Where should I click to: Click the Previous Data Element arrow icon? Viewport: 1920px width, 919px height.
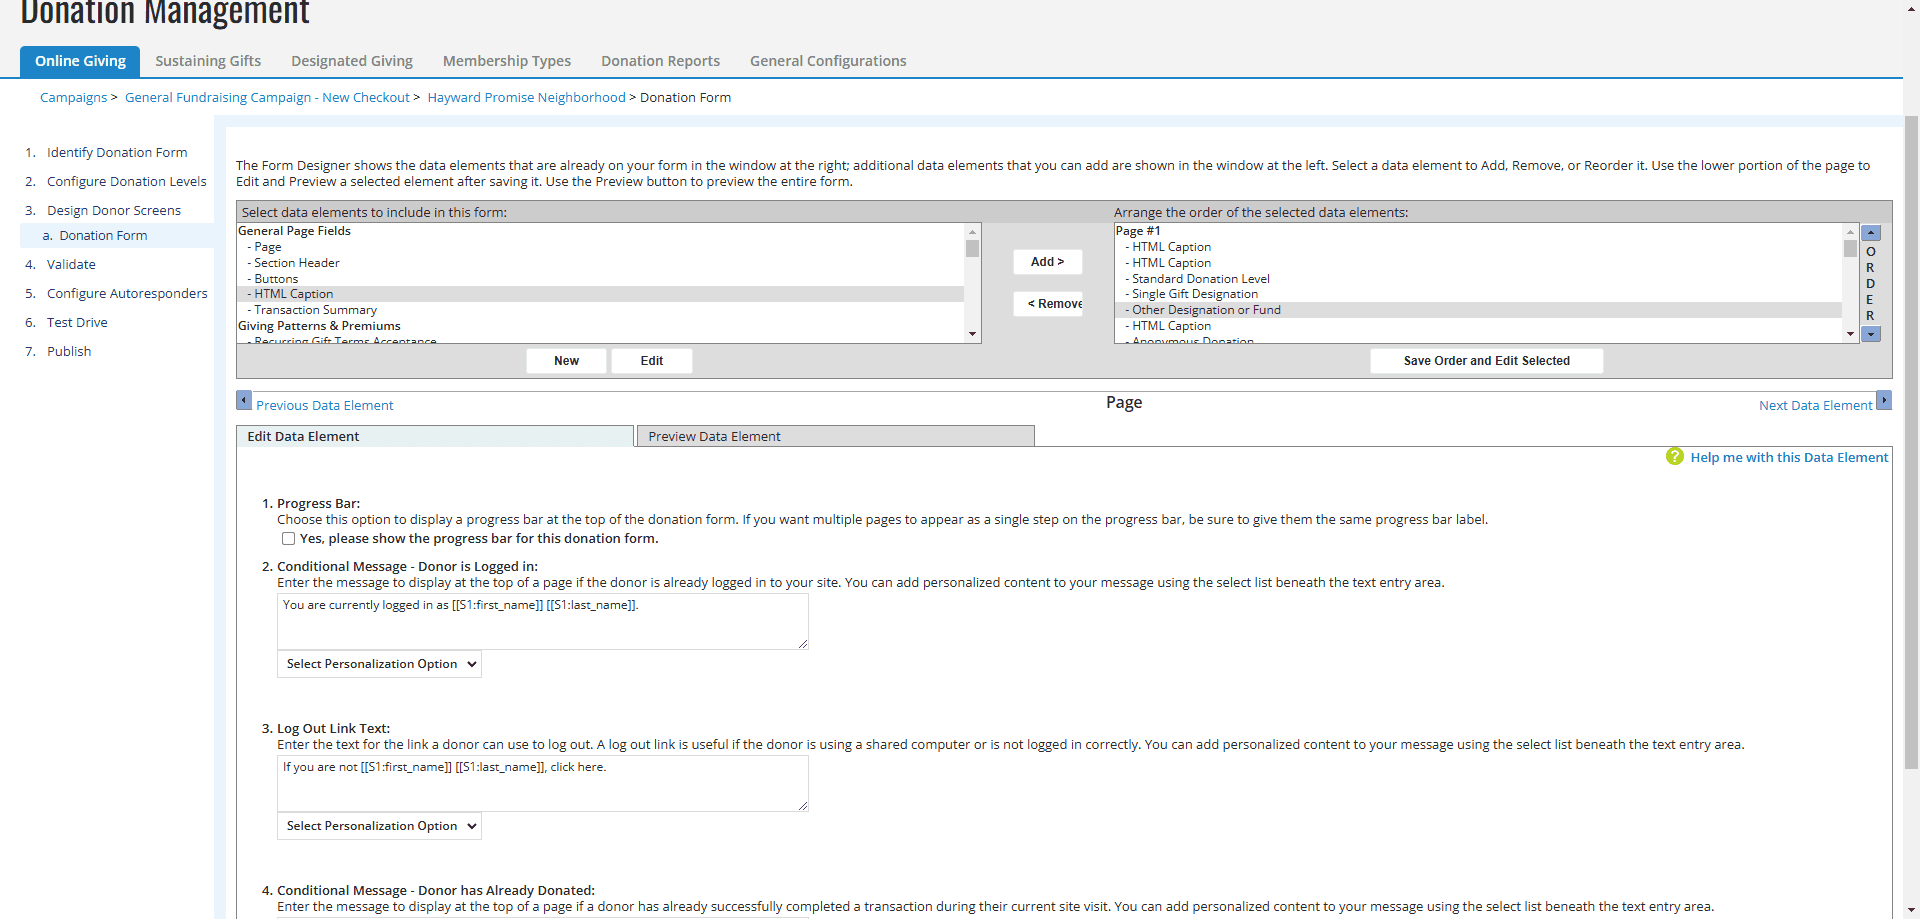244,400
